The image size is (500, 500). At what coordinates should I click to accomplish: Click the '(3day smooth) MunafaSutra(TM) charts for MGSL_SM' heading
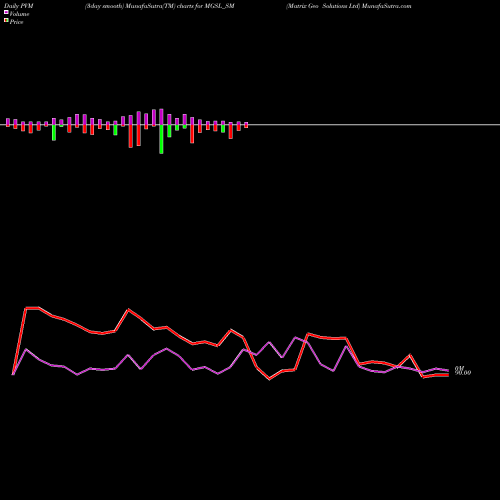pos(160,6)
